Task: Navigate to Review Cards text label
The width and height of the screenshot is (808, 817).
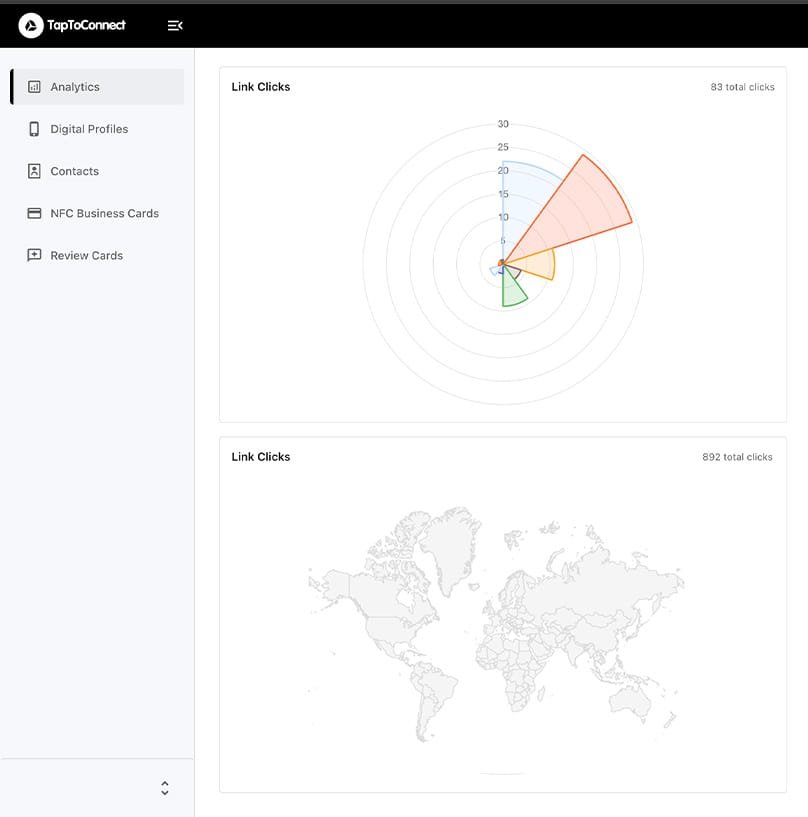Action: (87, 255)
